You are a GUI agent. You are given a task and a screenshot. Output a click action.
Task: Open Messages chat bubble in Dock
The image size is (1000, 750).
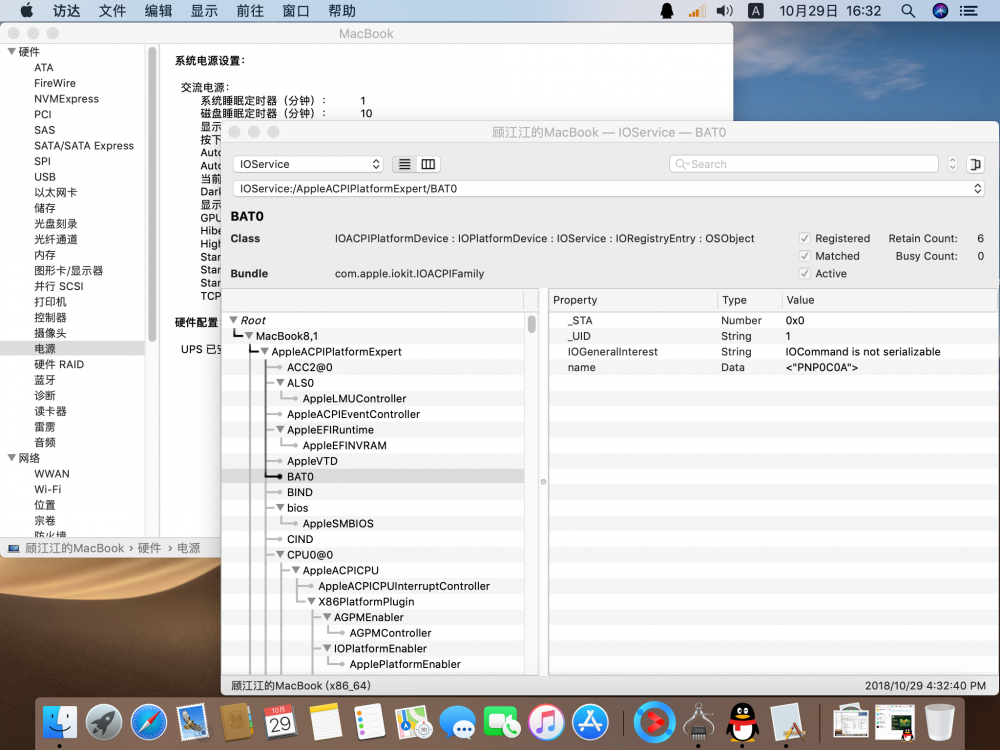(457, 722)
